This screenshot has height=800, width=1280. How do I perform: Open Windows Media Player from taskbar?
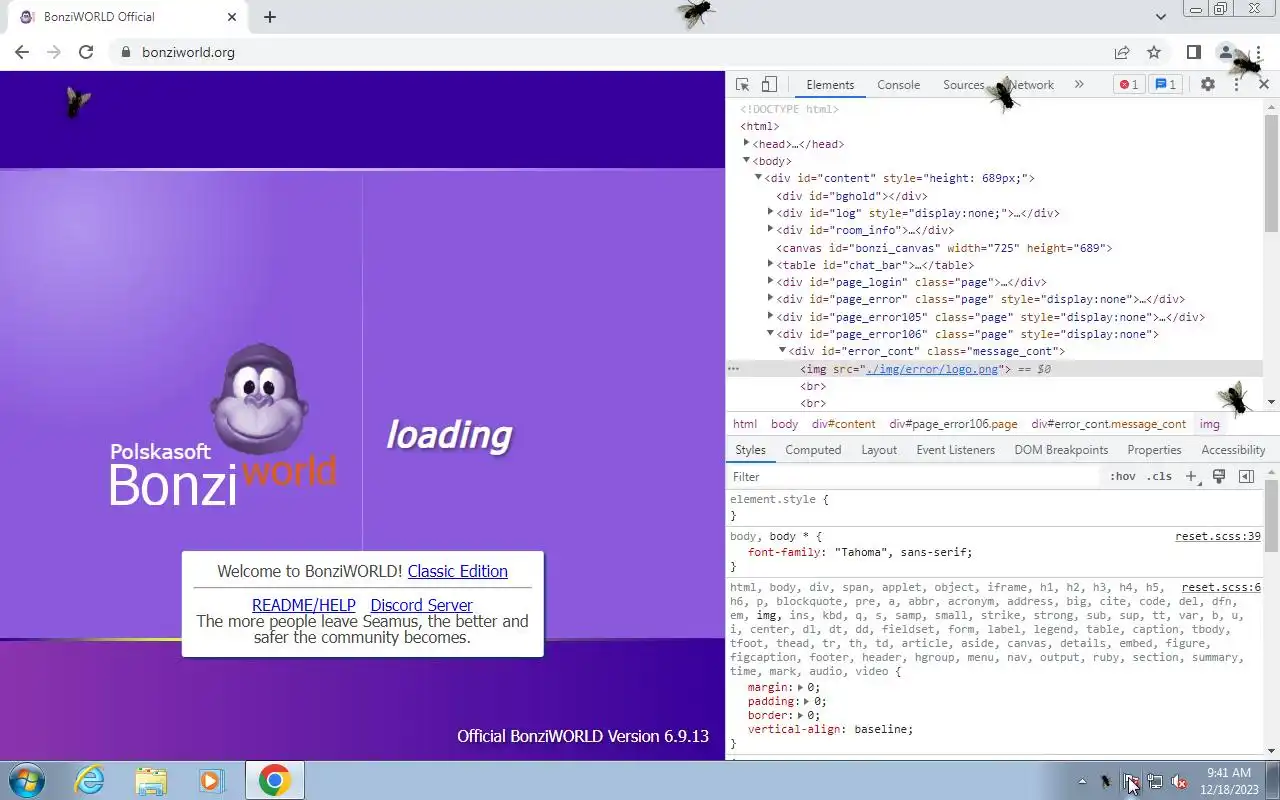click(x=211, y=780)
